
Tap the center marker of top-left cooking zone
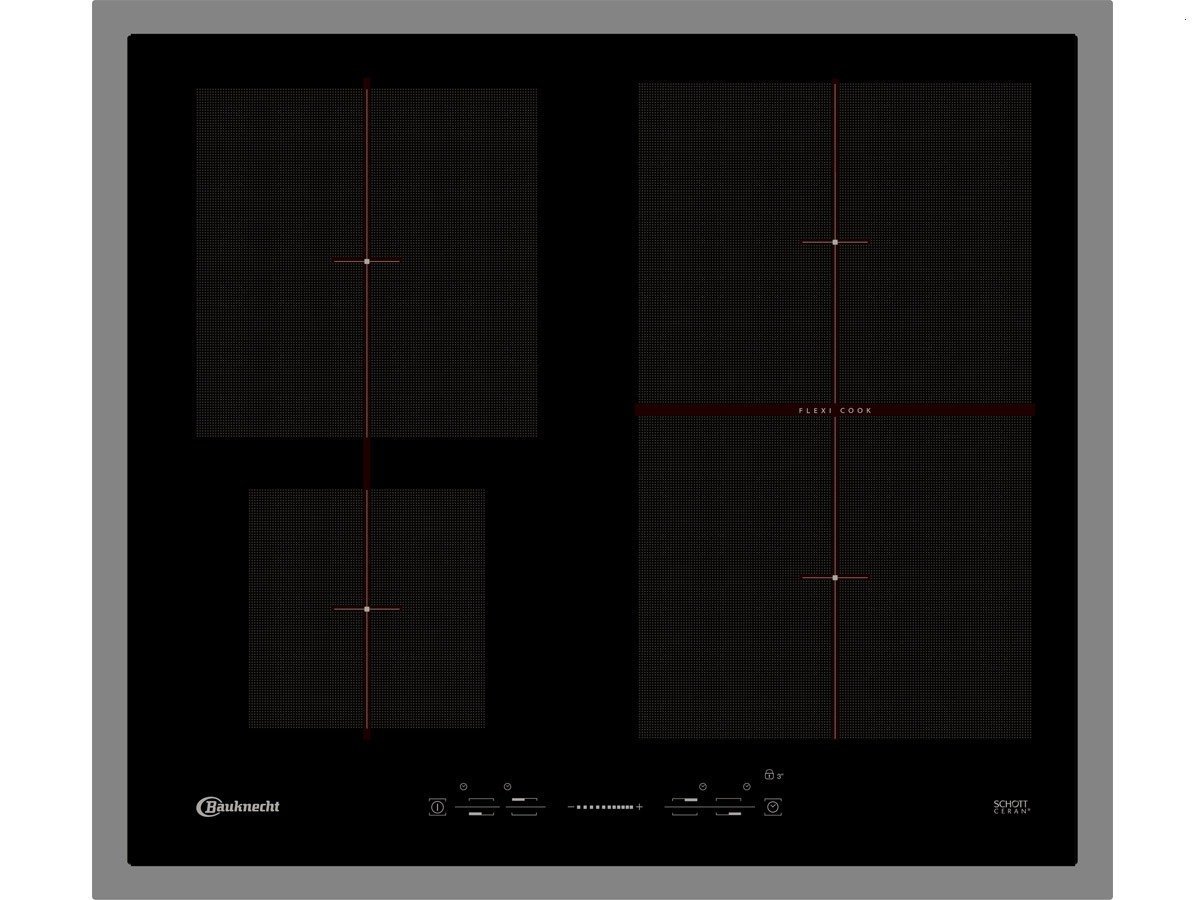[367, 261]
